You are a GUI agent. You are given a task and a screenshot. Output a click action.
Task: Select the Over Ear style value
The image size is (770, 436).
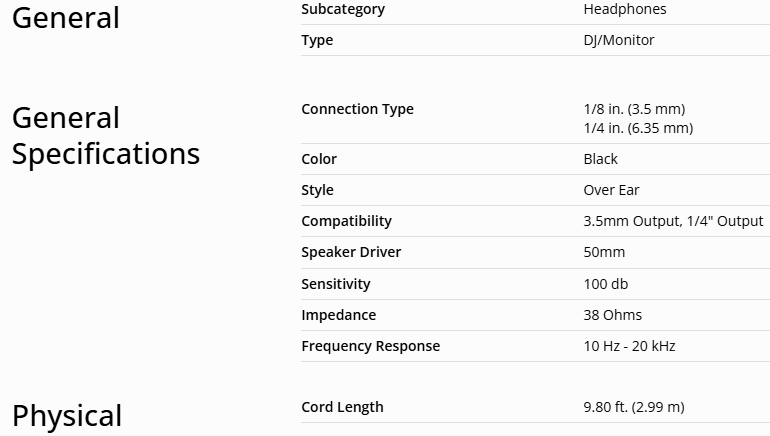(x=611, y=190)
